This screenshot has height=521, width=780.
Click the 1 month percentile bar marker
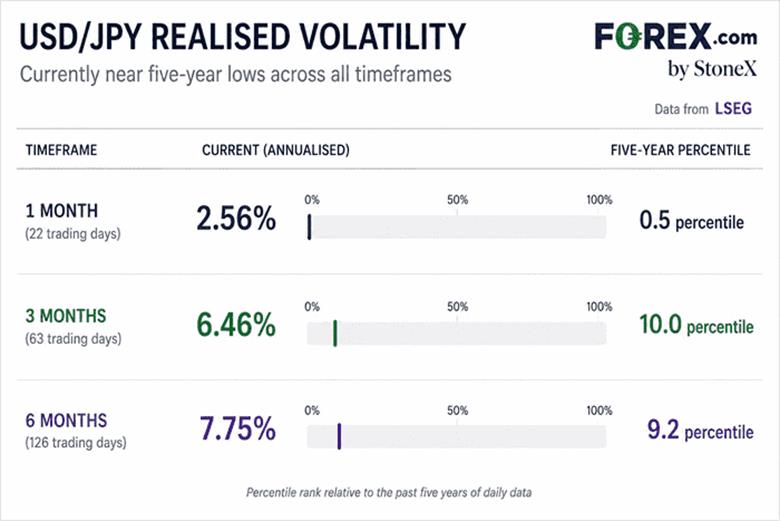pyautogui.click(x=309, y=227)
